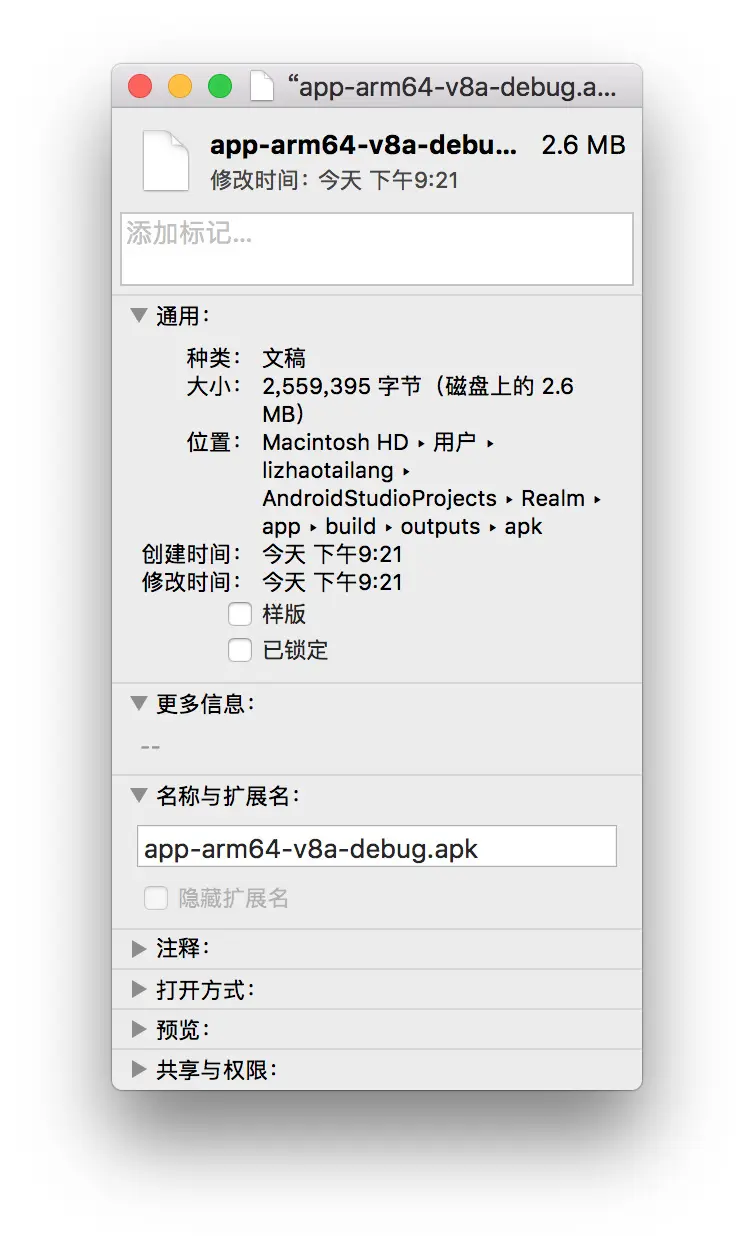Enable the 样版 (stationery) checkbox
This screenshot has width=754, height=1250.
pos(240,614)
